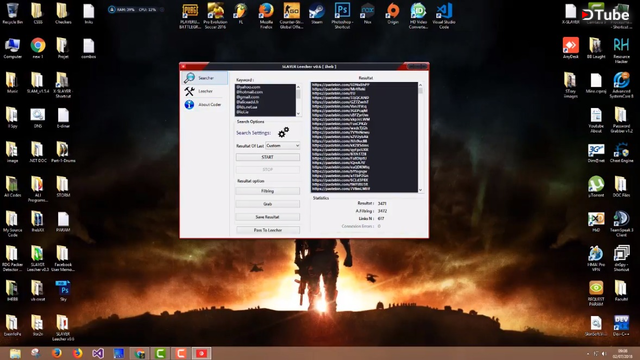The height and width of the screenshot is (360, 640).
Task: Open the Computer desktop icon
Action: tap(13, 48)
